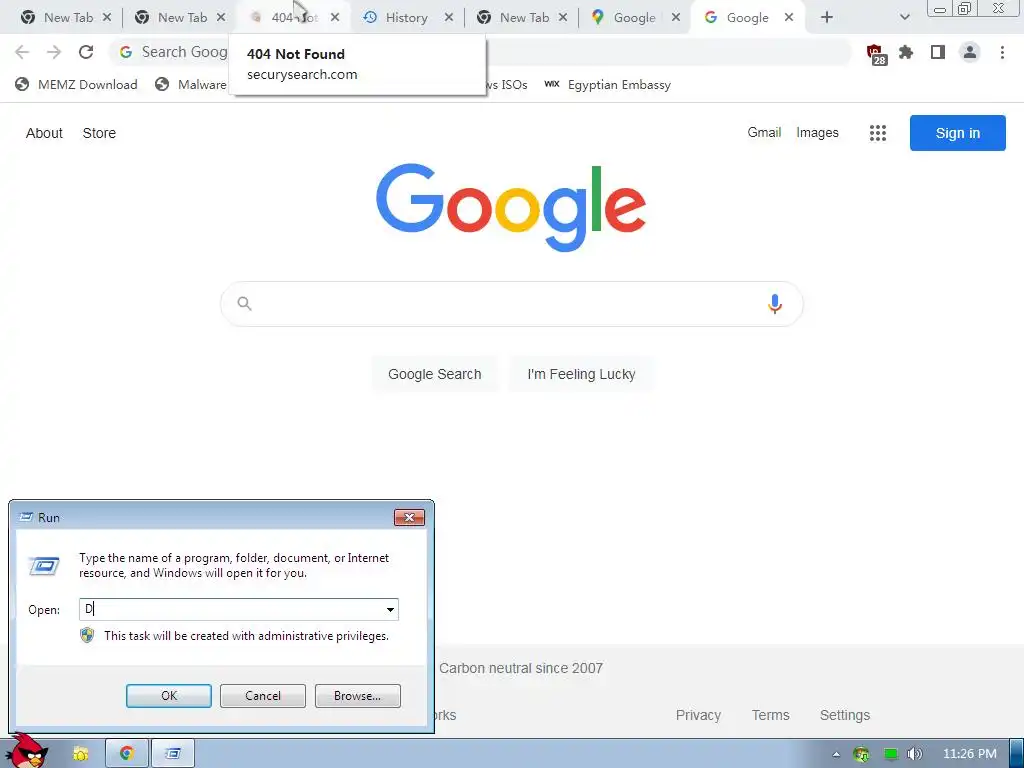Click the Google logo
1024x768 pixels.
[x=511, y=207]
